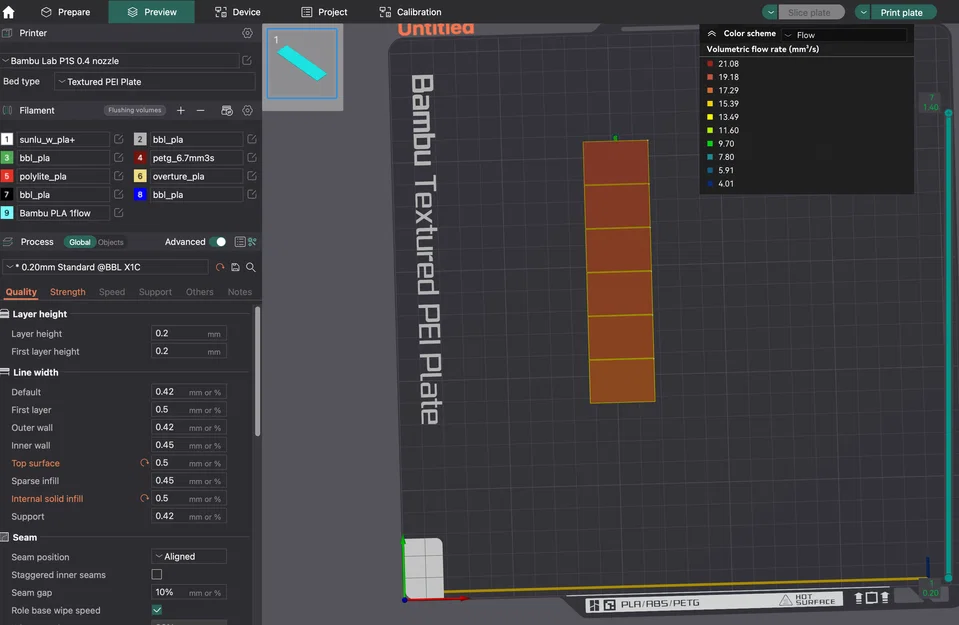The image size is (959, 625).
Task: Open the printer preset dropdown
Action: point(120,61)
